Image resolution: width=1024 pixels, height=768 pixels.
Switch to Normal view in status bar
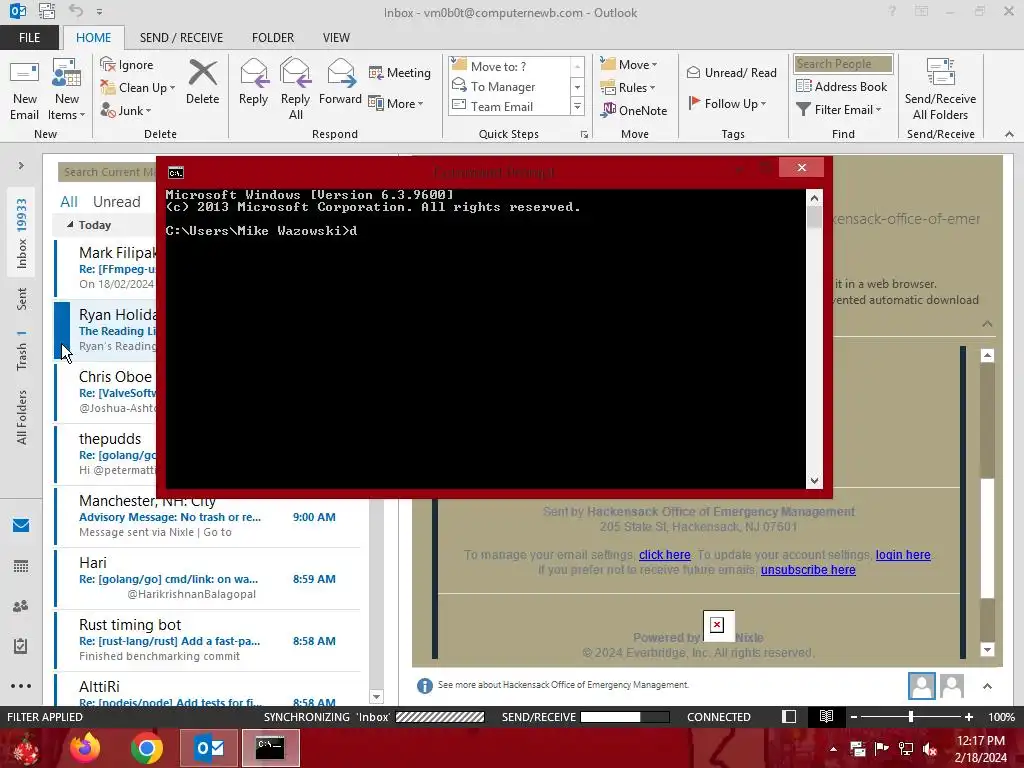789,716
